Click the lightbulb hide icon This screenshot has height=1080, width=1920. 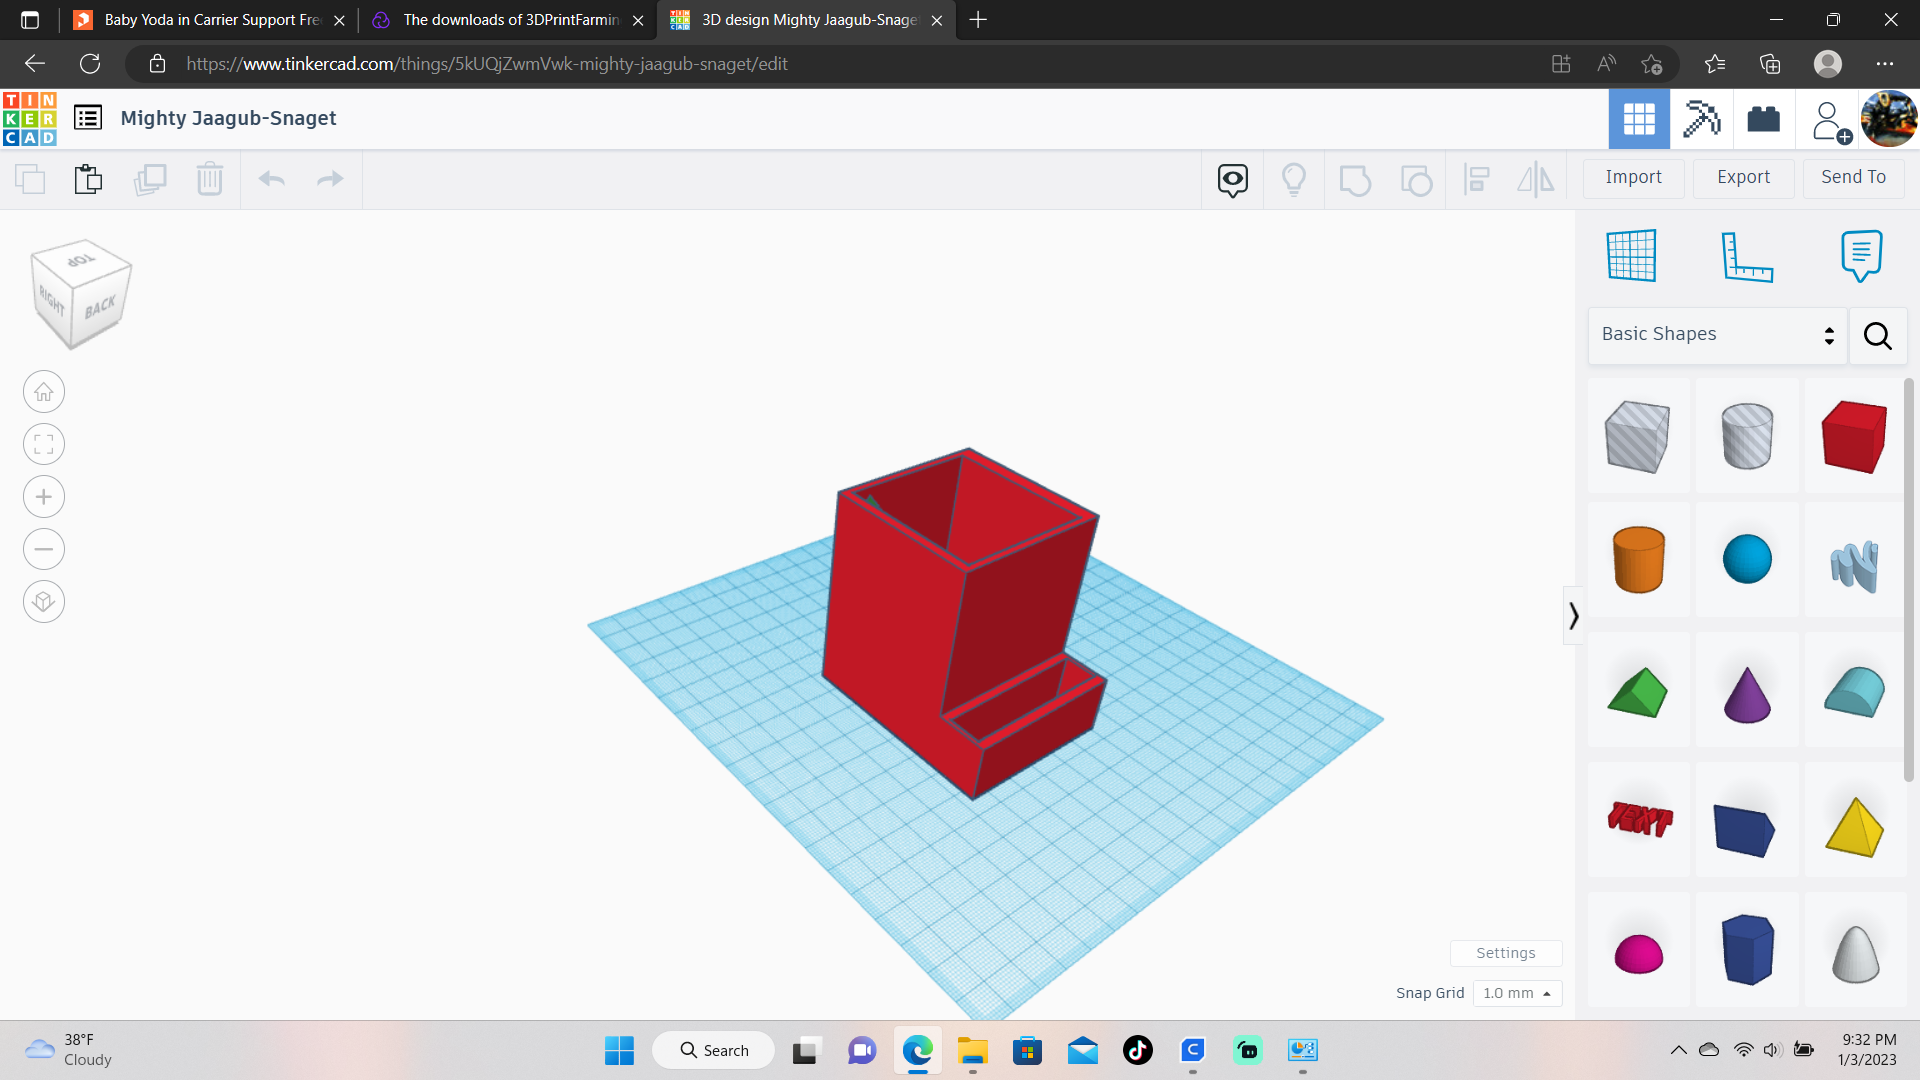1294,180
